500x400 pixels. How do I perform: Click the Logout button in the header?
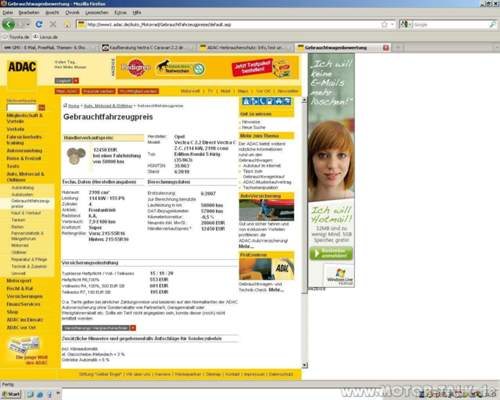point(67,81)
